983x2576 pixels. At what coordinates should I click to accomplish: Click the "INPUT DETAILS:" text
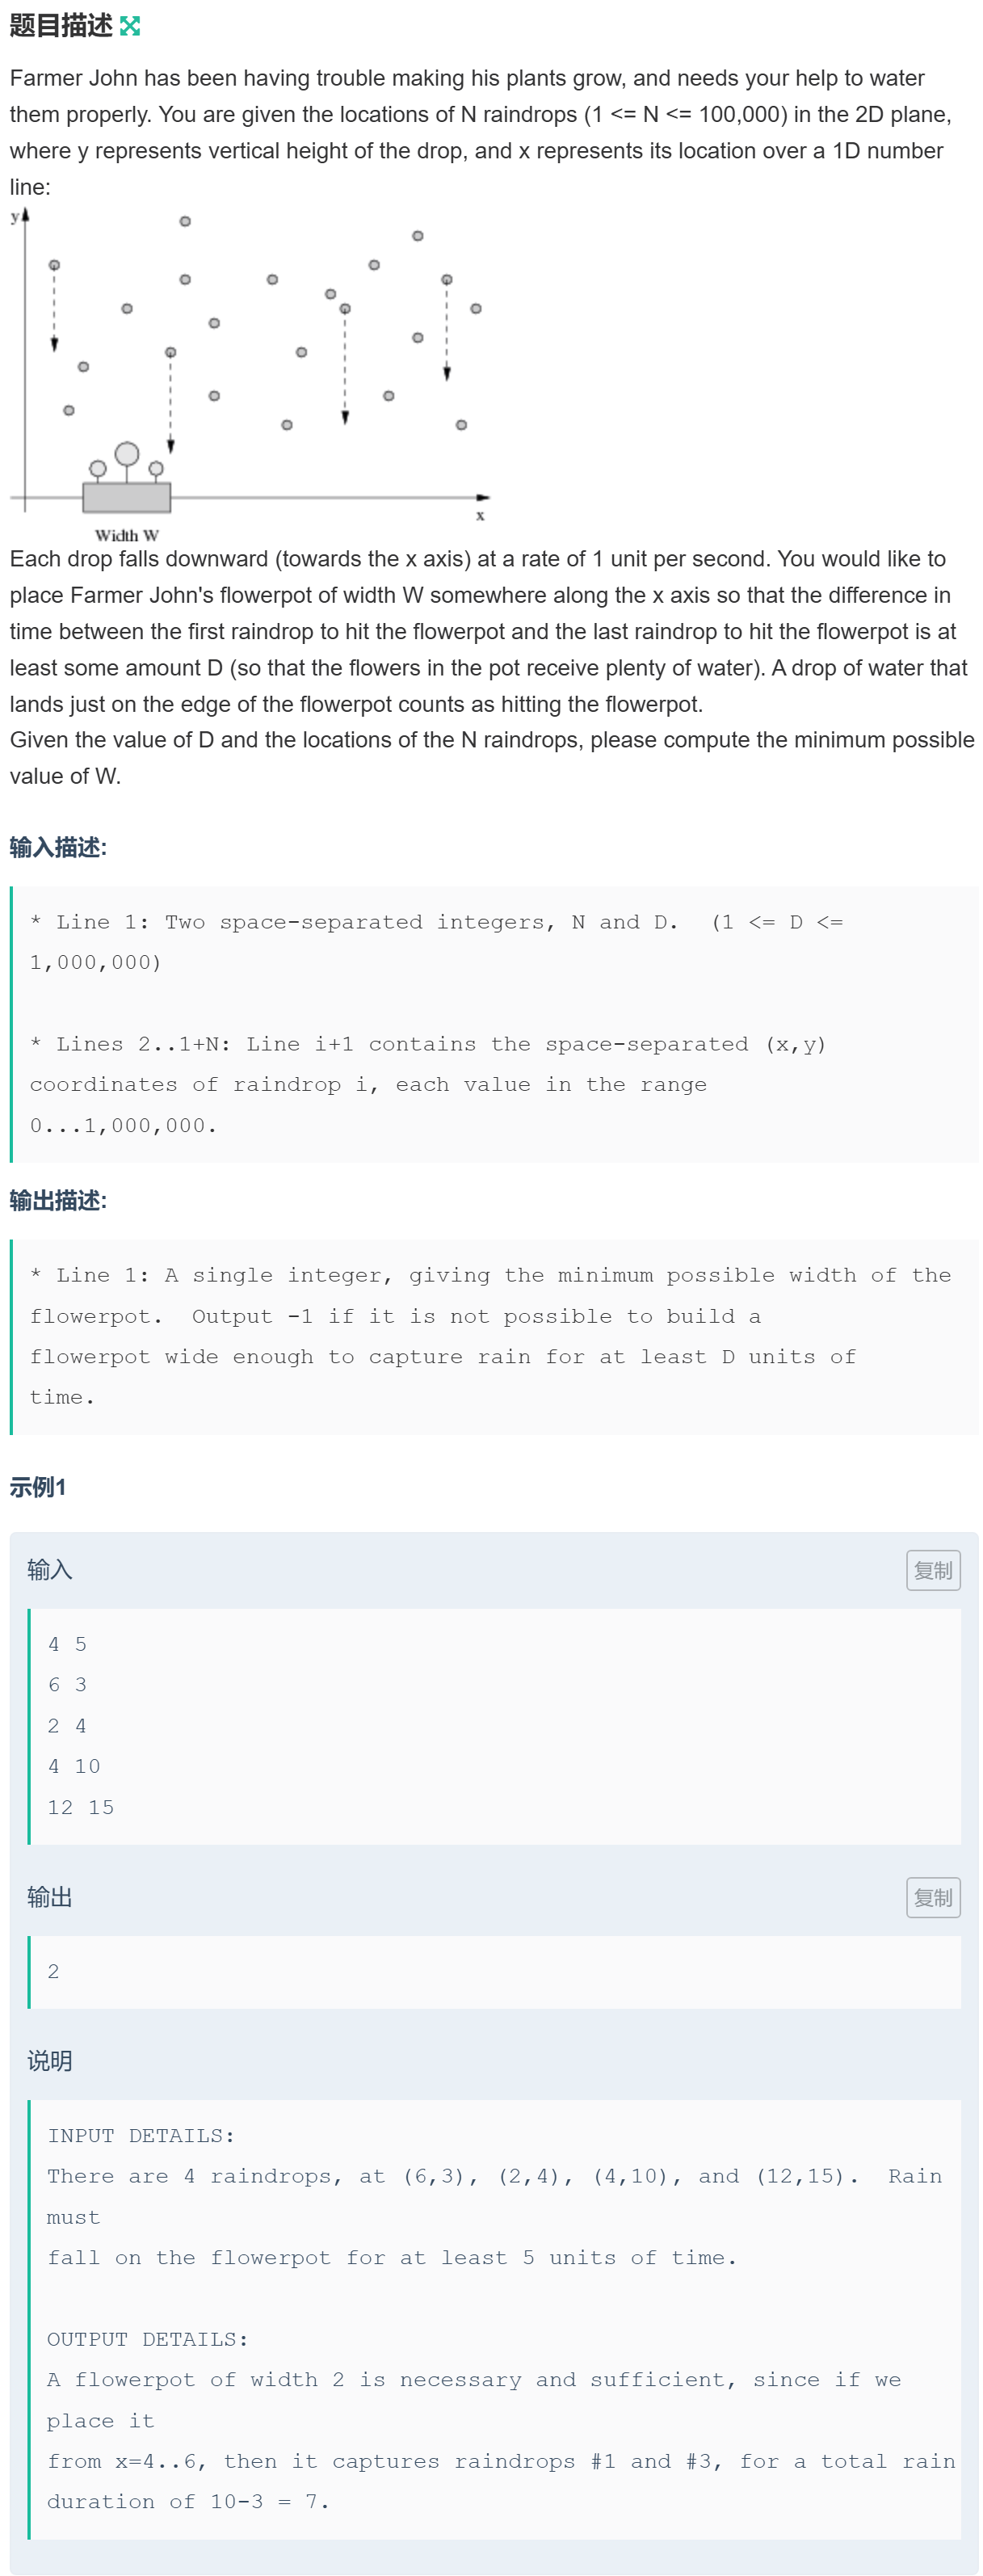[x=141, y=2135]
